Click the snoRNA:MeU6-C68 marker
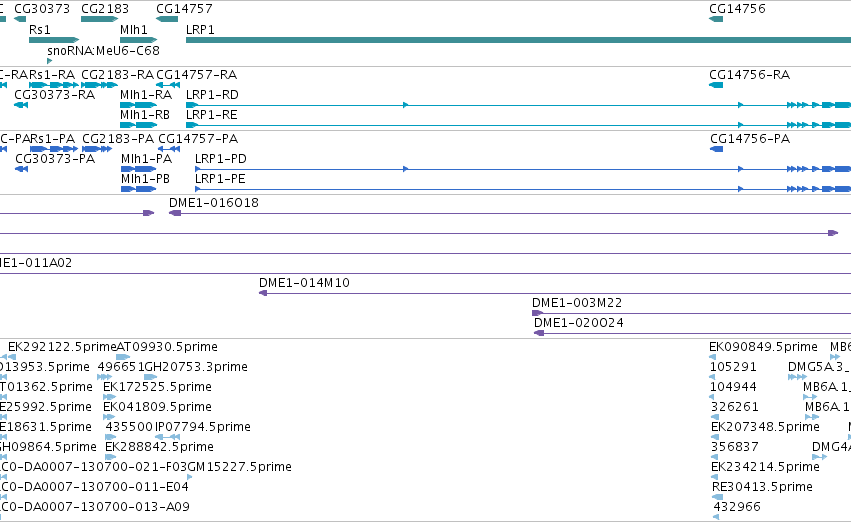851x522 pixels. tap(49, 61)
